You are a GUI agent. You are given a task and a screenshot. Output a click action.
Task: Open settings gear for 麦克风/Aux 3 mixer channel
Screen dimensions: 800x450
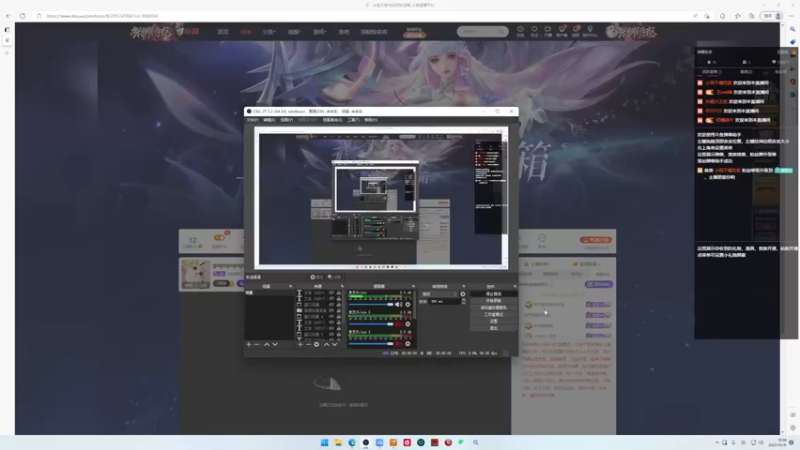pos(408,344)
